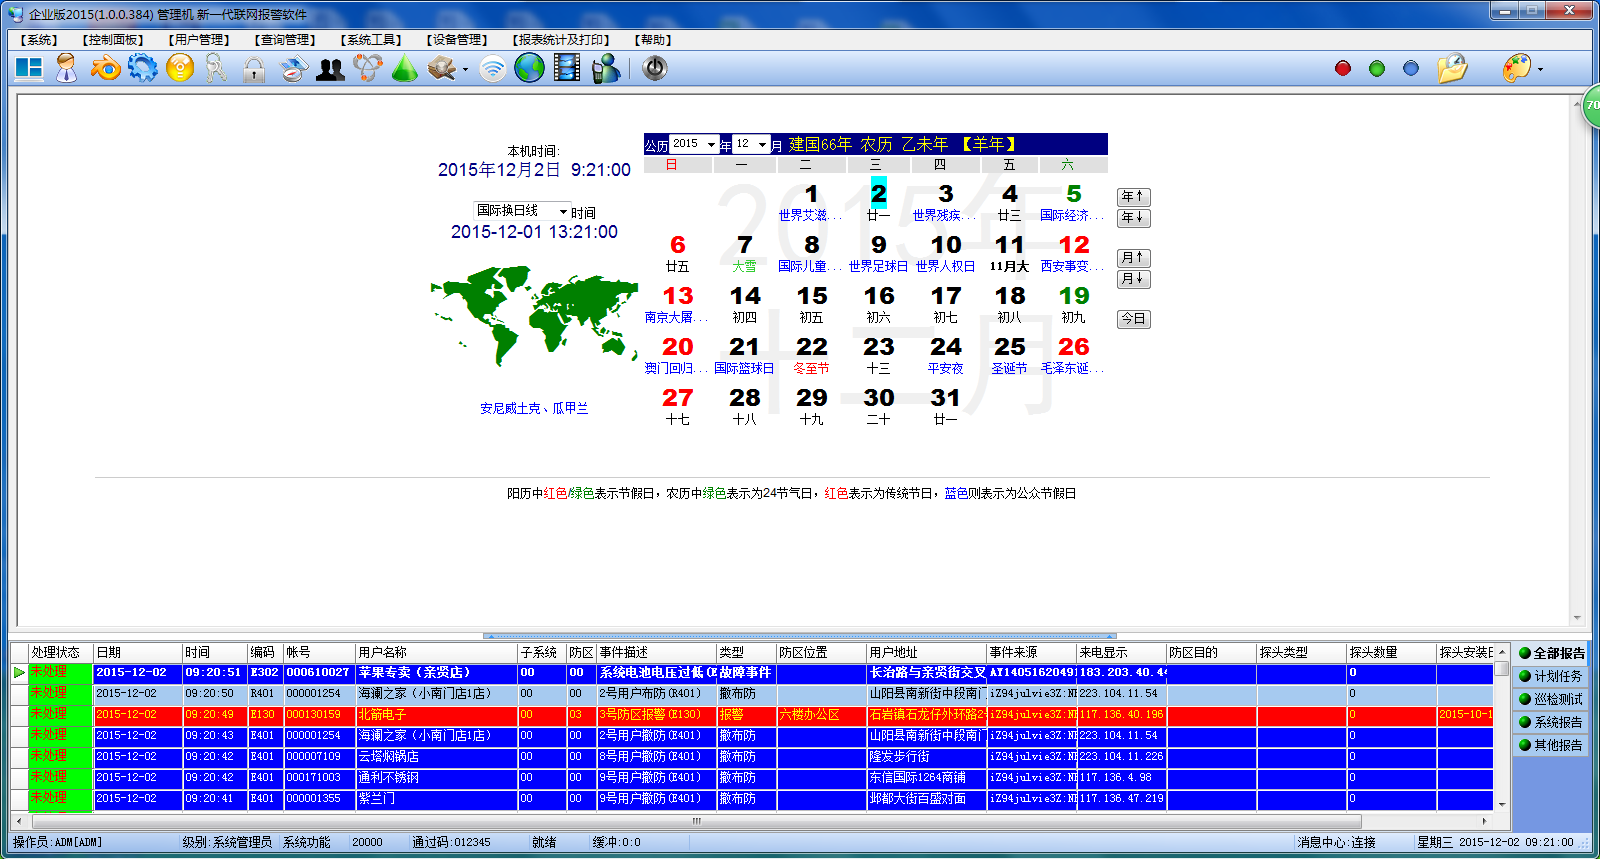Image resolution: width=1600 pixels, height=859 pixels.
Task: Click the 今日 today button
Action: pos(1133,319)
